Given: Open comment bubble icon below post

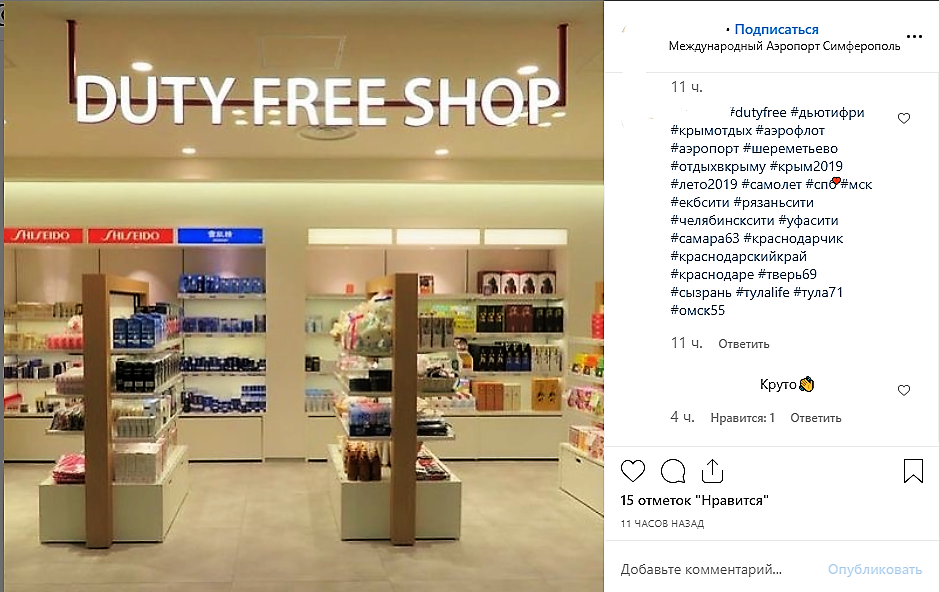Looking at the screenshot, I should click(673, 471).
